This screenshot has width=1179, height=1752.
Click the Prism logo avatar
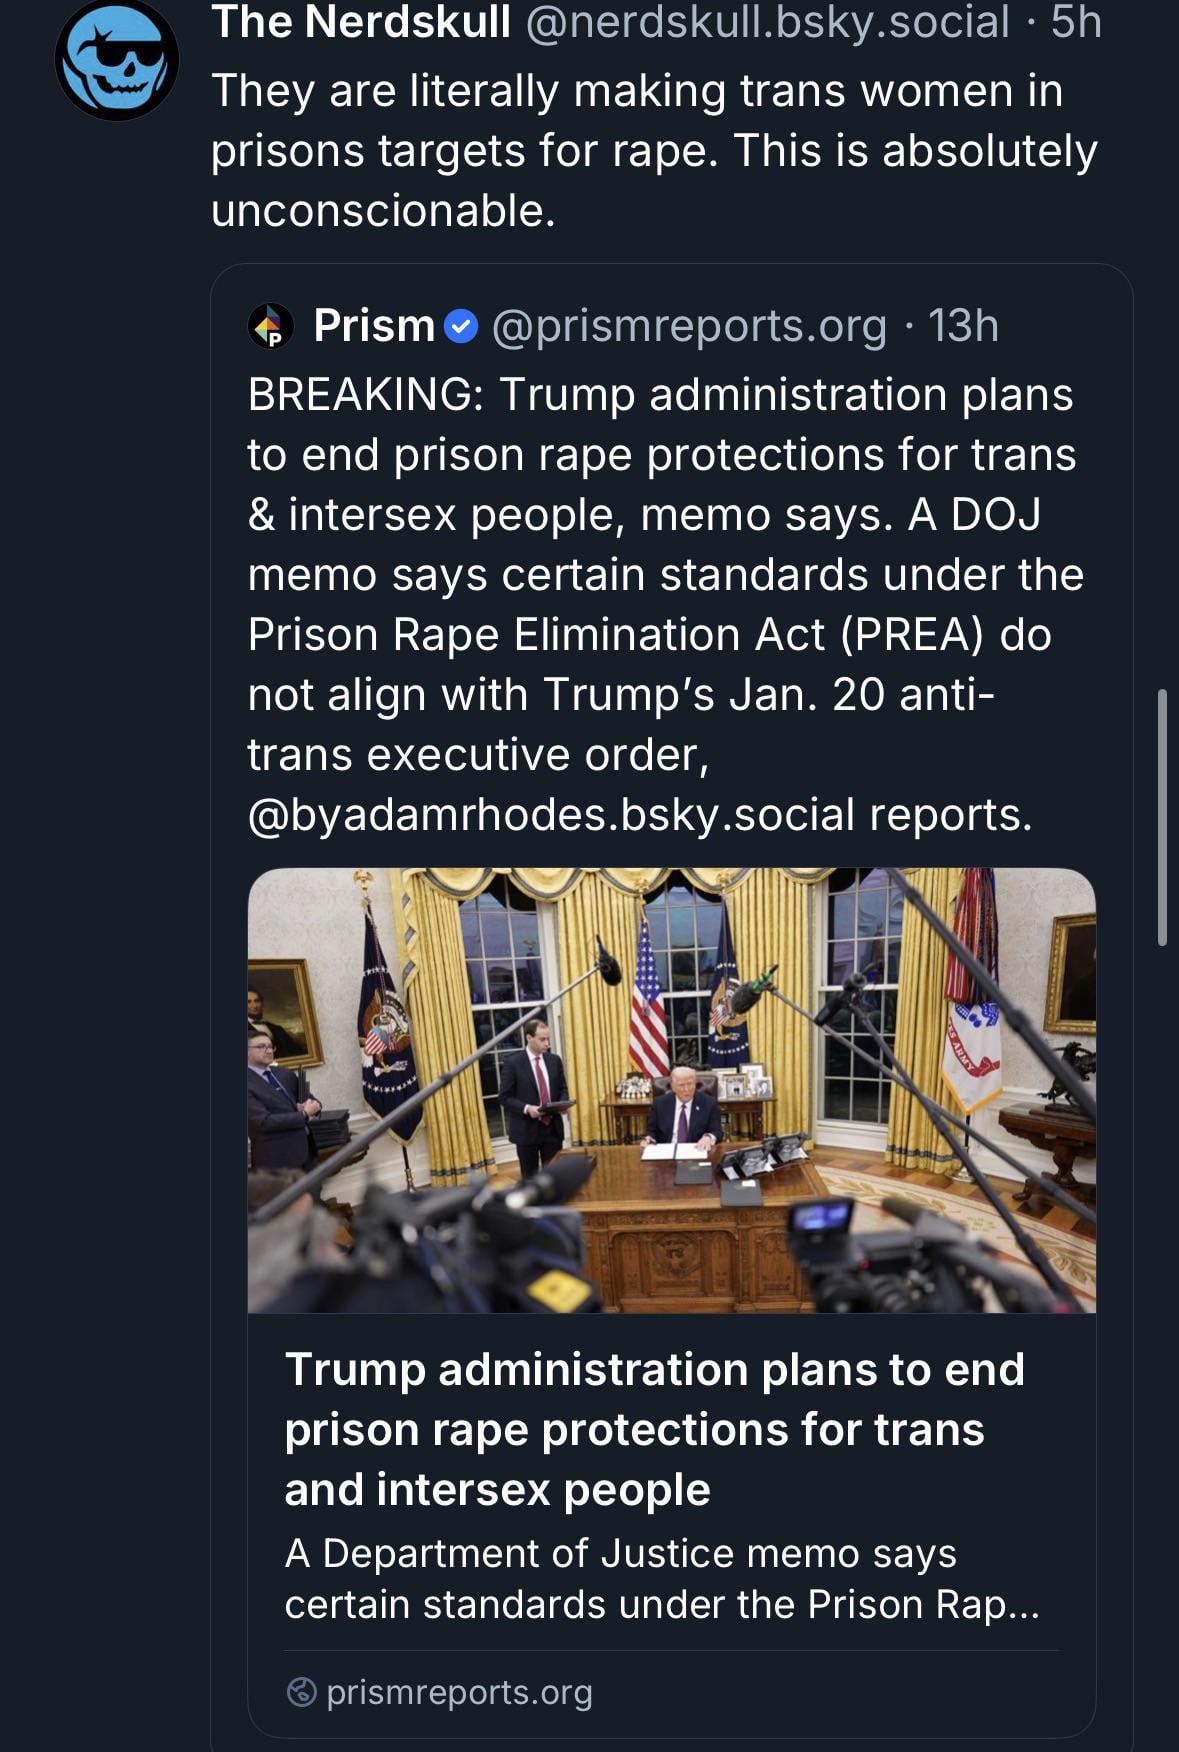(270, 326)
